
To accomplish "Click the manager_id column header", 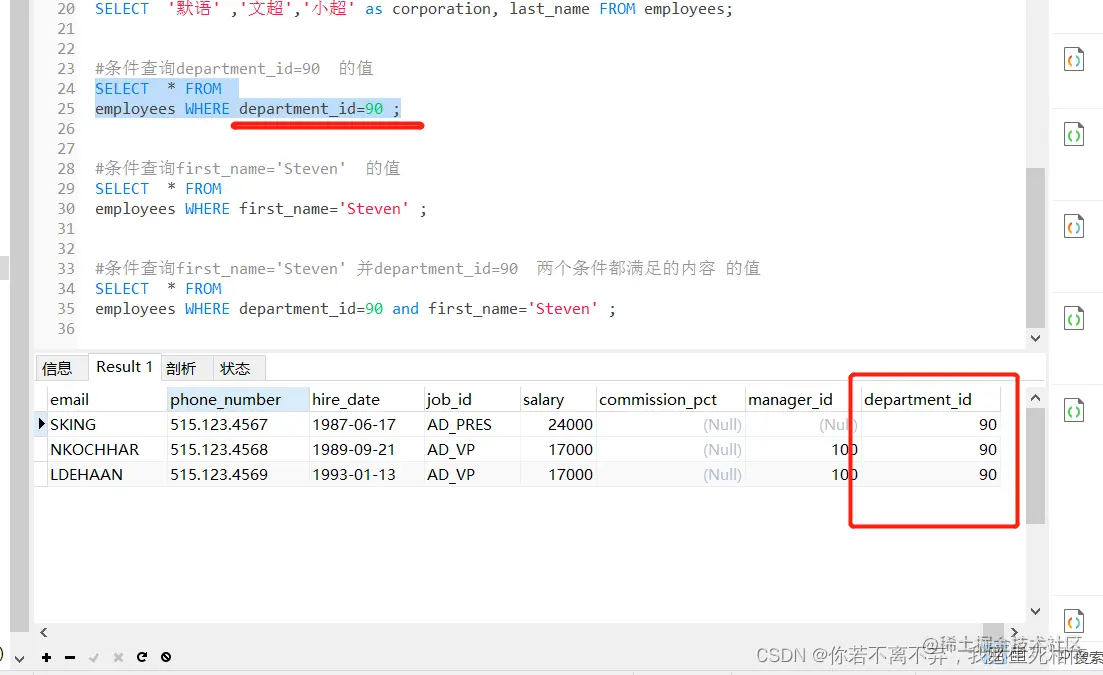I will coord(803,399).
